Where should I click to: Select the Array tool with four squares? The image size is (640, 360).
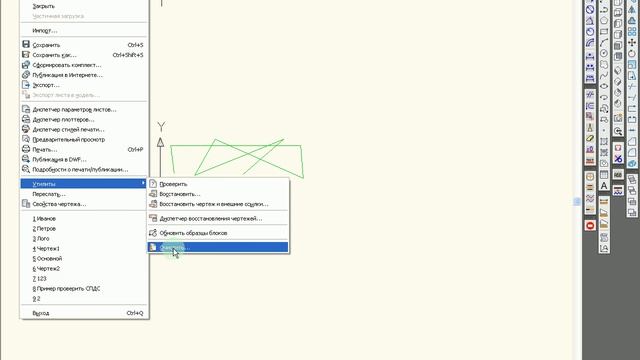[x=632, y=31]
